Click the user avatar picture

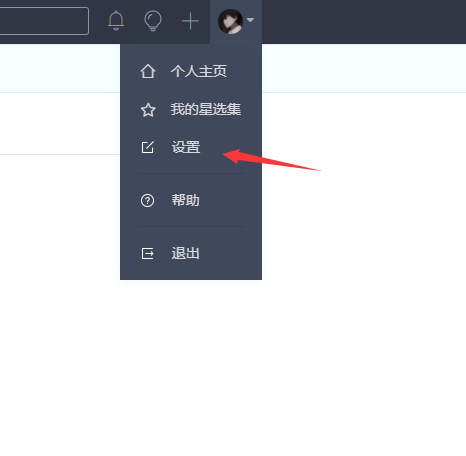(x=230, y=21)
